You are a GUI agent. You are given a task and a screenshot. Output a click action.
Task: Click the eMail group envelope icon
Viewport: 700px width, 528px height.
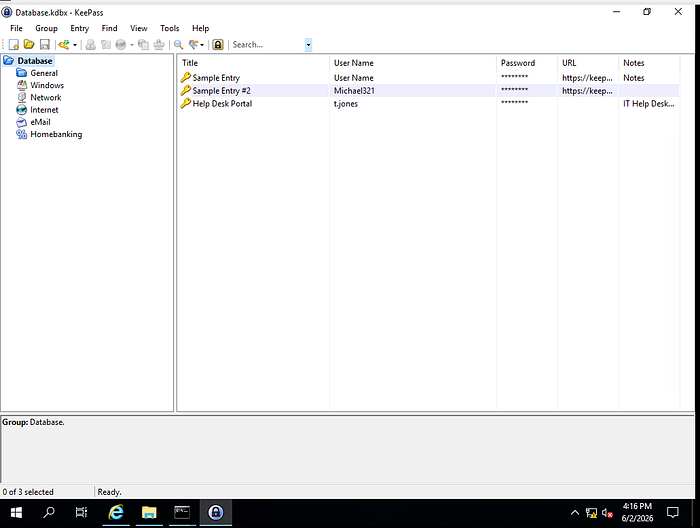pos(21,122)
